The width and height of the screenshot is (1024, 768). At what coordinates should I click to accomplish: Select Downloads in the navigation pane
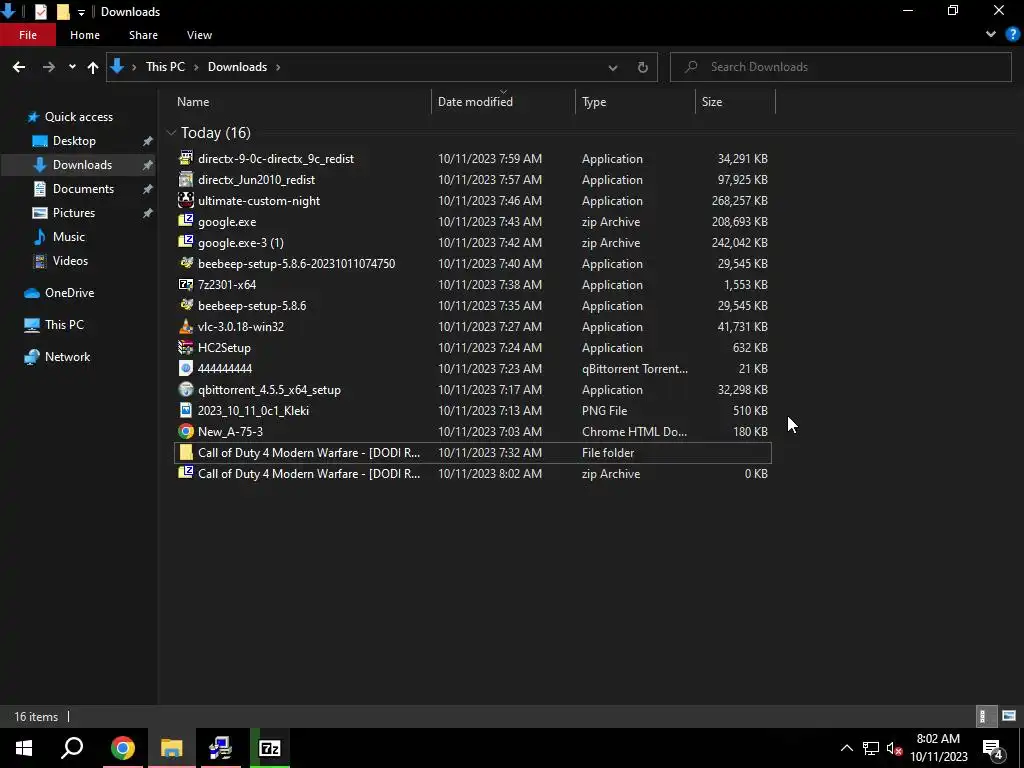(x=82, y=165)
